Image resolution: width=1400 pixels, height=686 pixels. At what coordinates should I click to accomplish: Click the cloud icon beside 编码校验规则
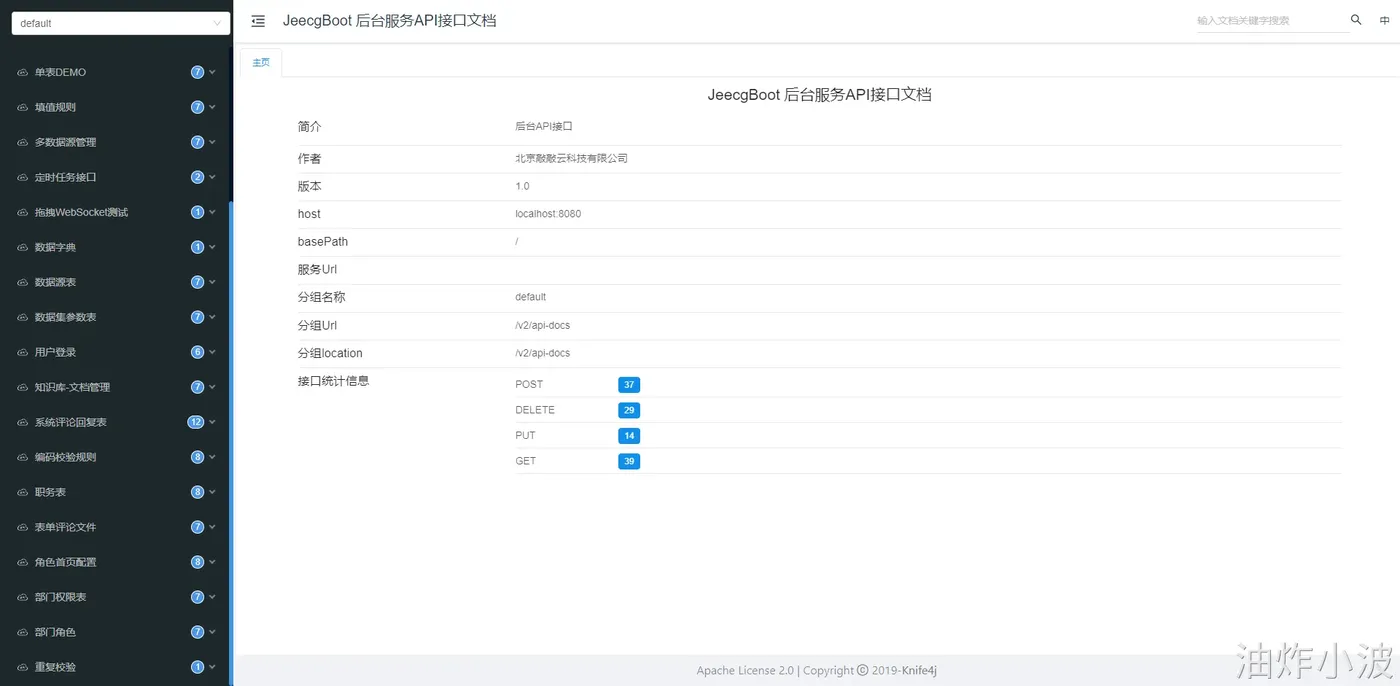(x=23, y=457)
